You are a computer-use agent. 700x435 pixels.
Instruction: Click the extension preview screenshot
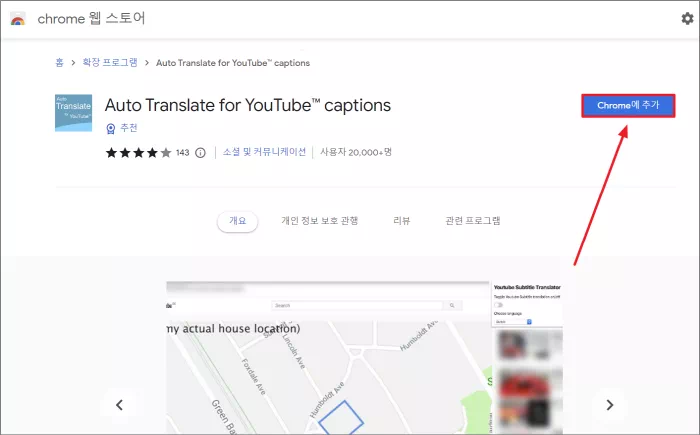(364, 357)
